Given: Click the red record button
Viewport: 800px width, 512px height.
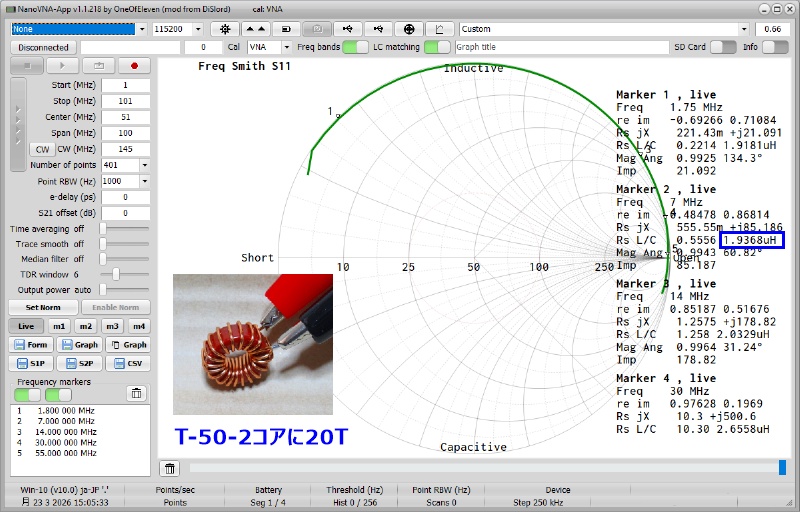Looking at the screenshot, I should [x=134, y=66].
